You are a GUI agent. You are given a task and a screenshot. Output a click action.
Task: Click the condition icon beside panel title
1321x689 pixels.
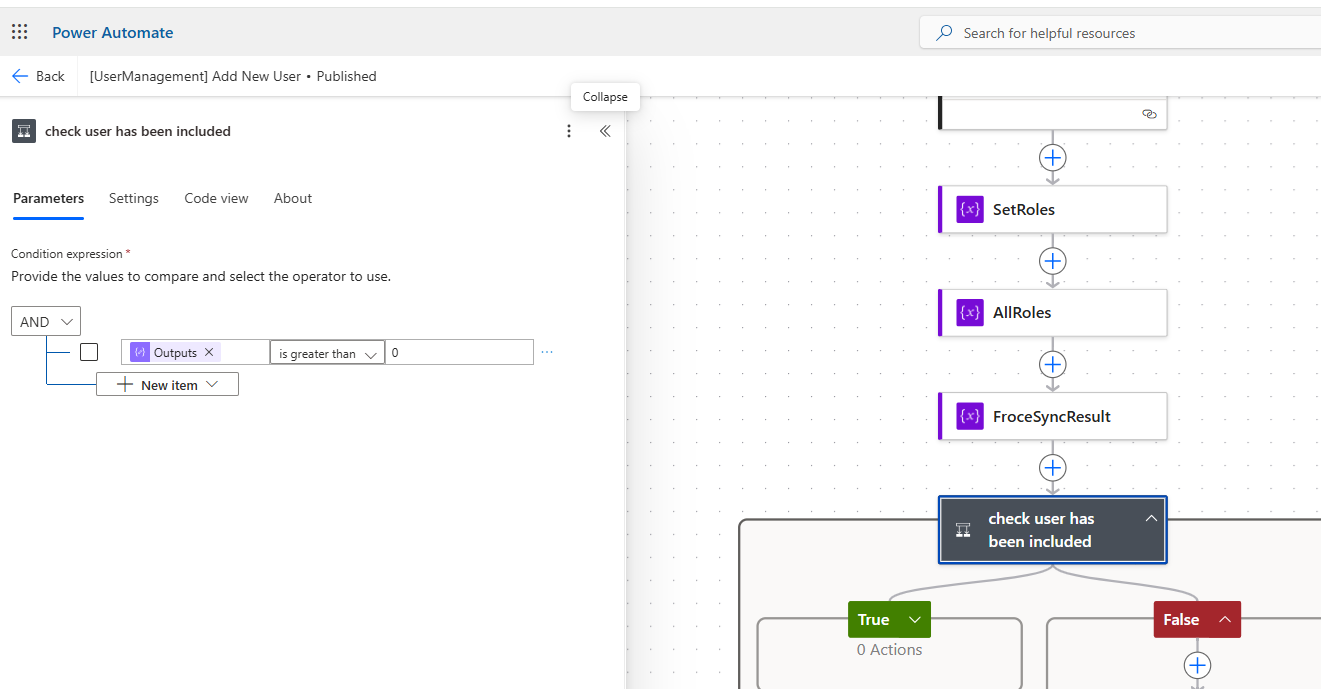click(x=24, y=131)
